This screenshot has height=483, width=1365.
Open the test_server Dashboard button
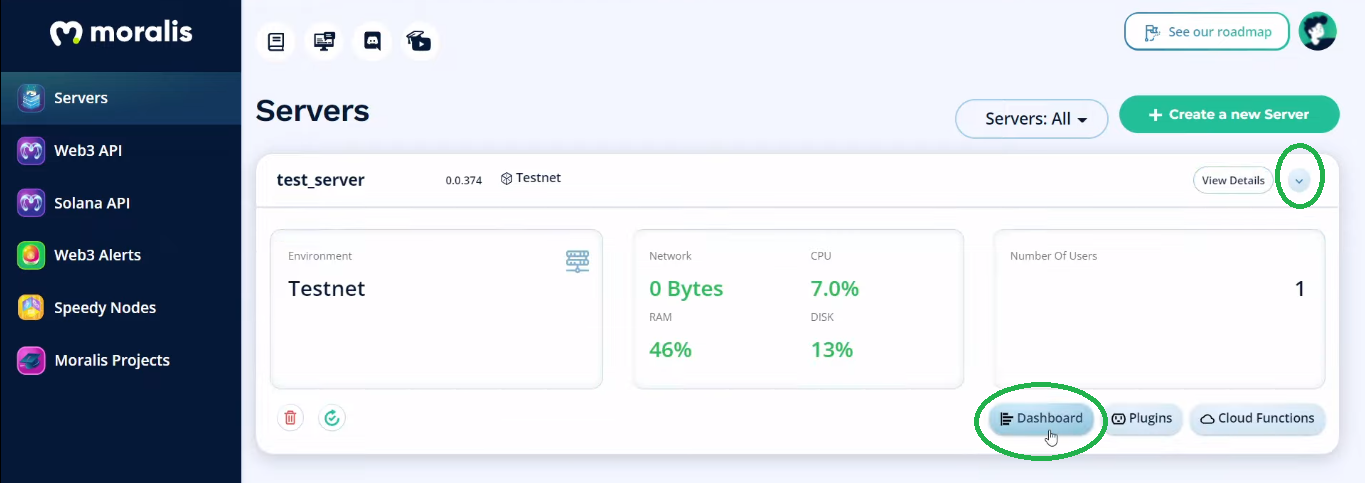coord(1041,419)
